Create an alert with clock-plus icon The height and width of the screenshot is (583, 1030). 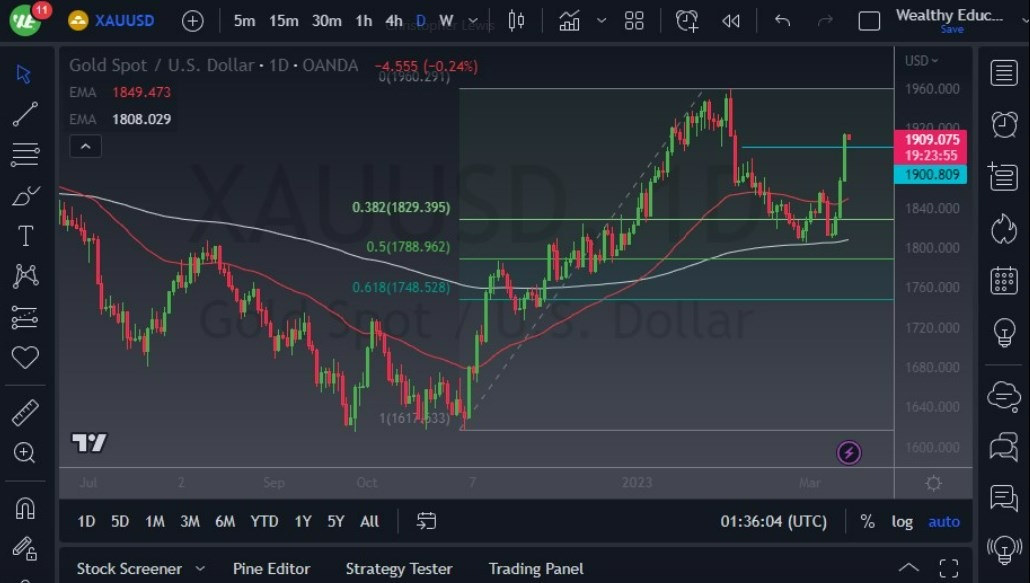click(x=687, y=21)
